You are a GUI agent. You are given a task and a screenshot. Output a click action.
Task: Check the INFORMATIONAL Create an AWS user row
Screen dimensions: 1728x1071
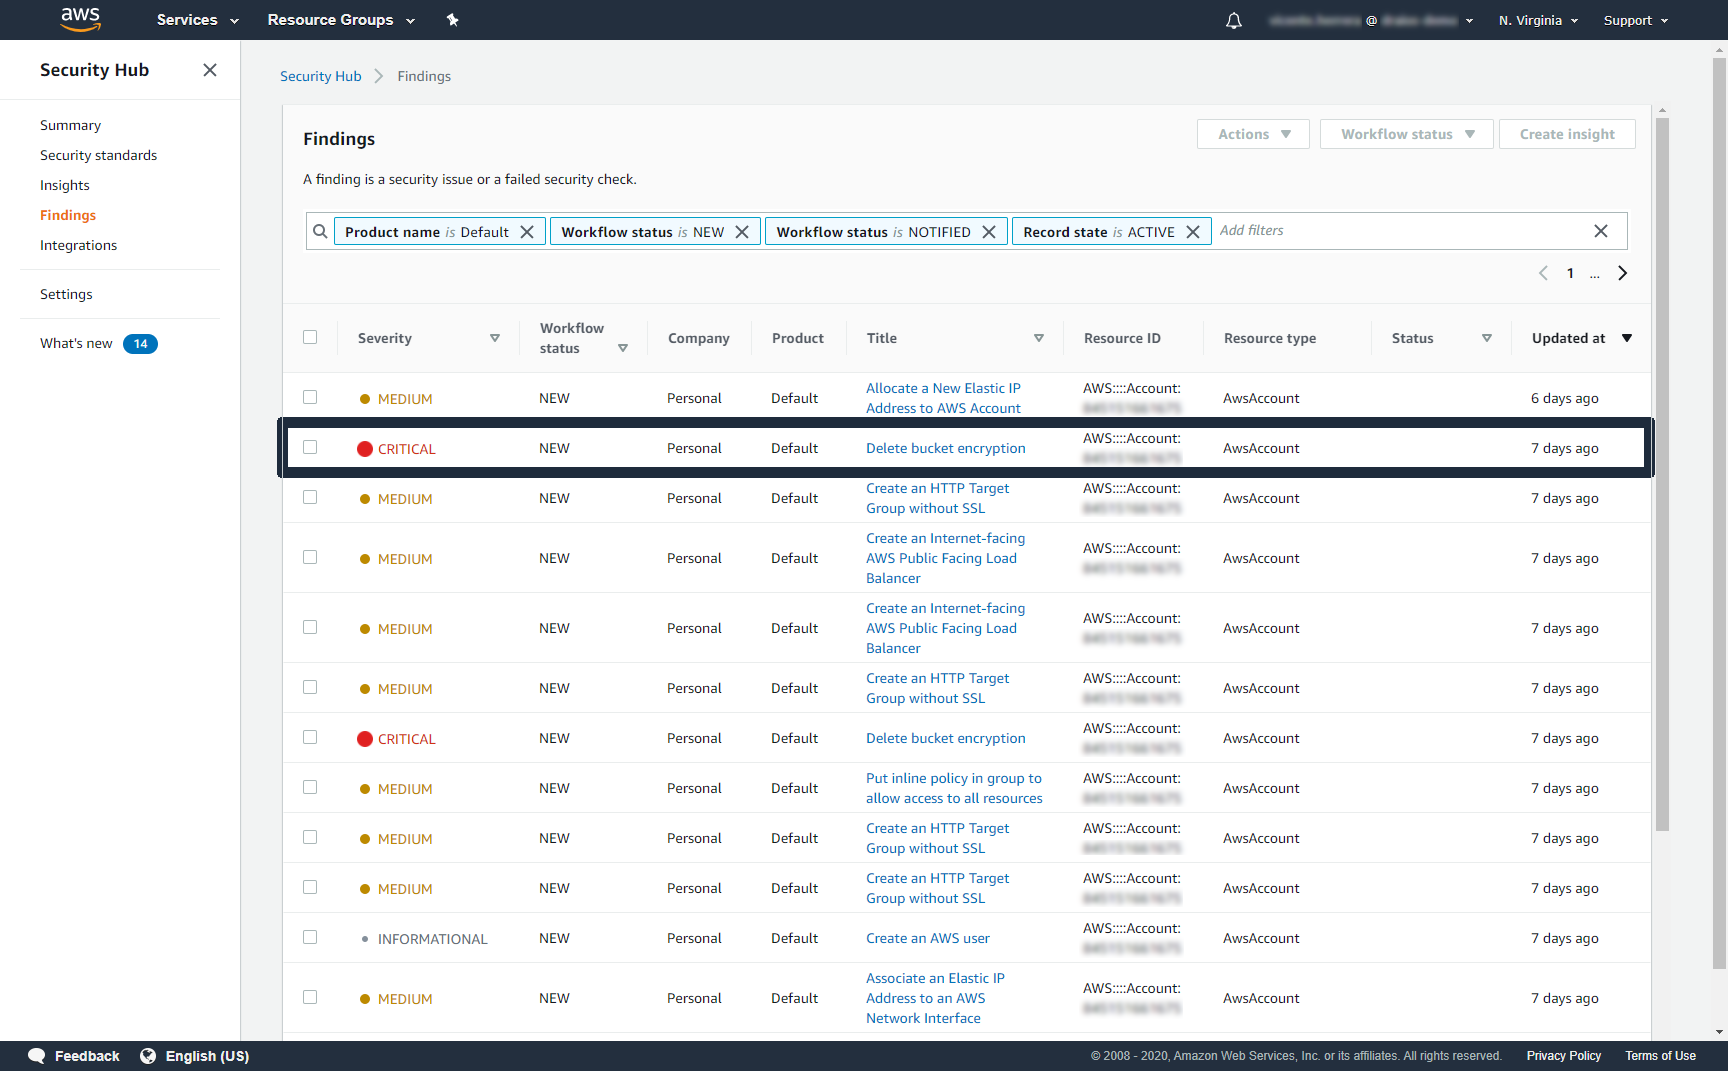310,937
